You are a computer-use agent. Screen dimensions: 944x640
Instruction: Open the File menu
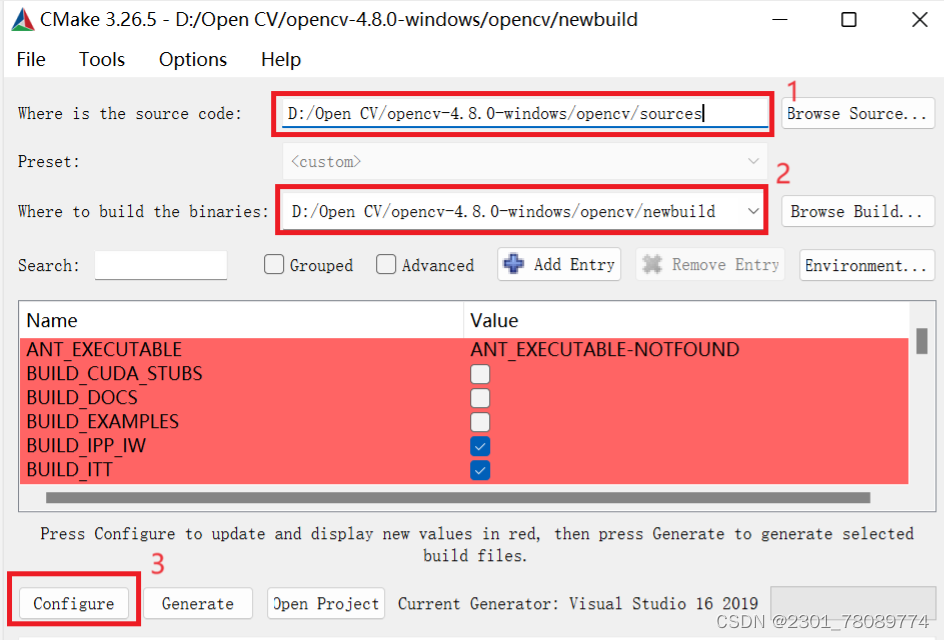pyautogui.click(x=30, y=59)
